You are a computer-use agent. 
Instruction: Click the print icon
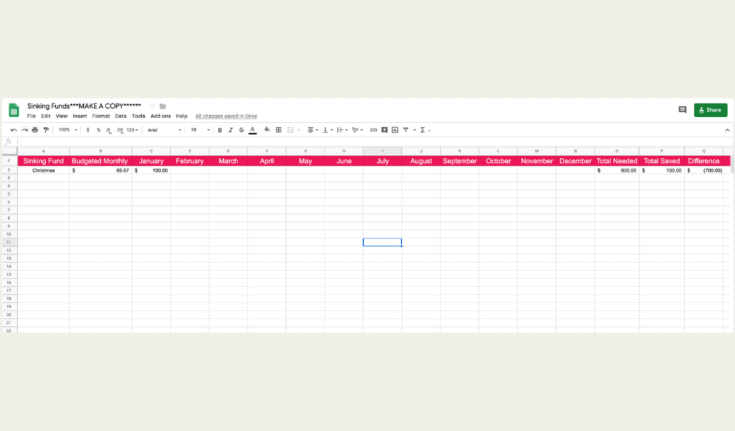pyautogui.click(x=35, y=130)
